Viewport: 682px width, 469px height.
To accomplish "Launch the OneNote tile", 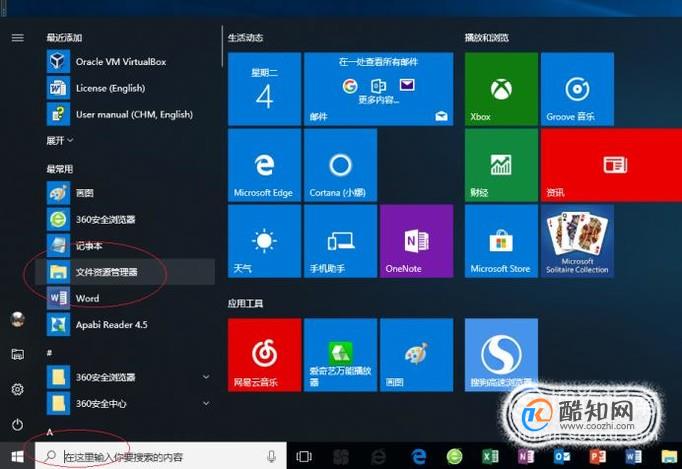I will coord(416,241).
